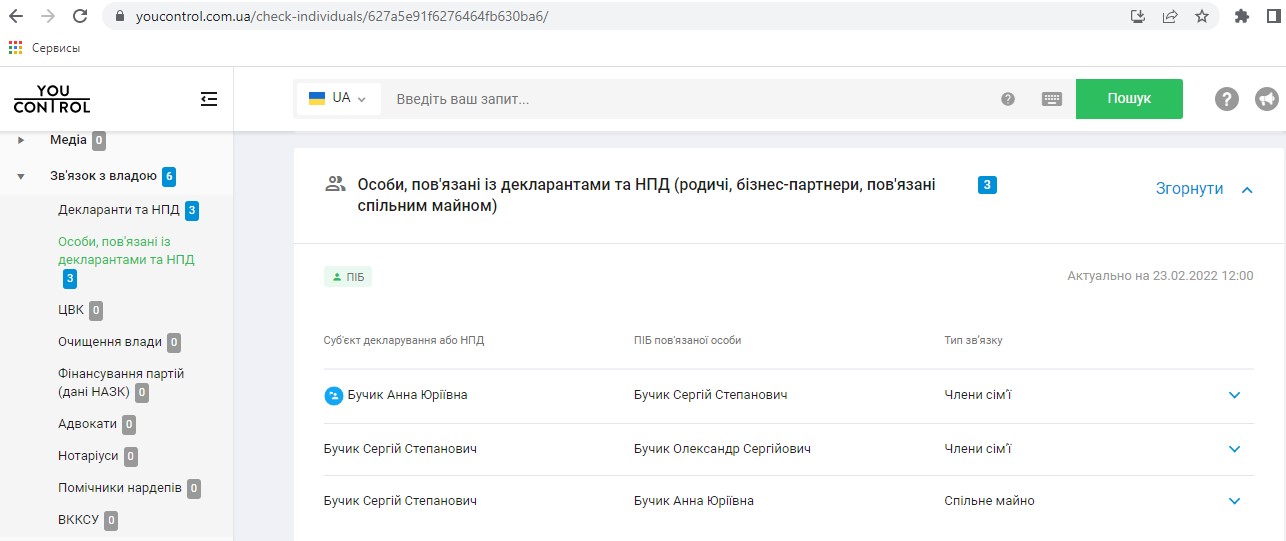The height and width of the screenshot is (541, 1286).
Task: Click the search help question icon
Action: tap(1008, 99)
